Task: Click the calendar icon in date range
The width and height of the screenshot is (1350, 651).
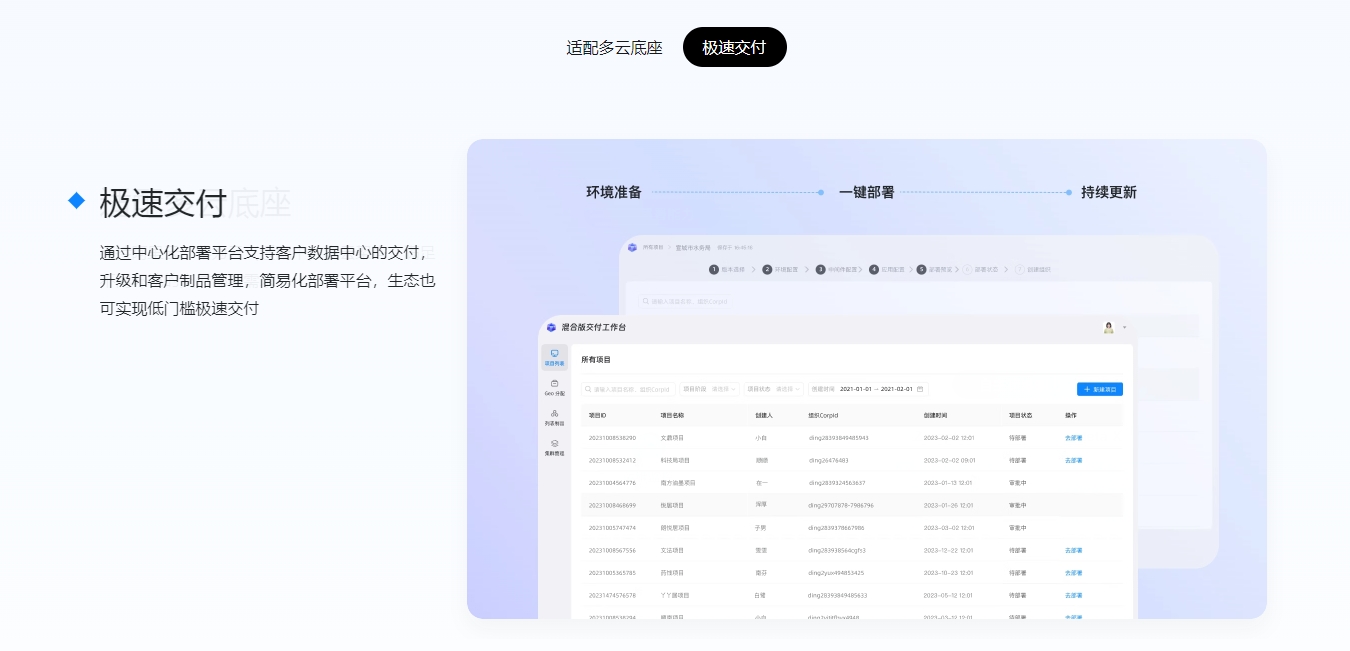Action: 920,389
